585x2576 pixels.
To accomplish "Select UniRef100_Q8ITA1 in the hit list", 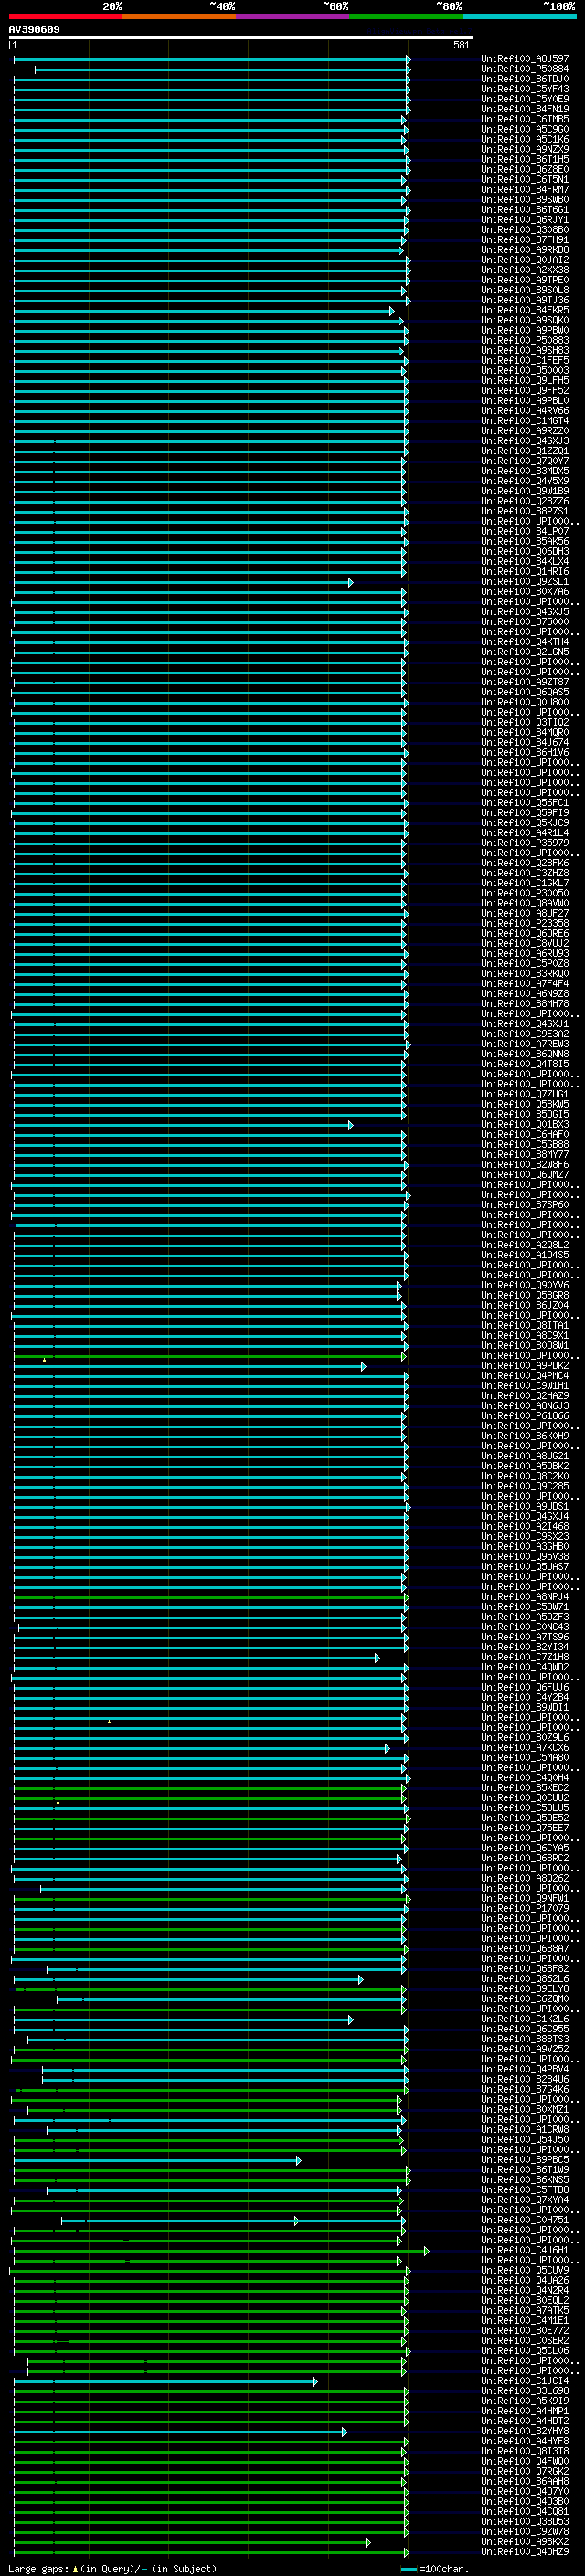I will [x=525, y=1325].
